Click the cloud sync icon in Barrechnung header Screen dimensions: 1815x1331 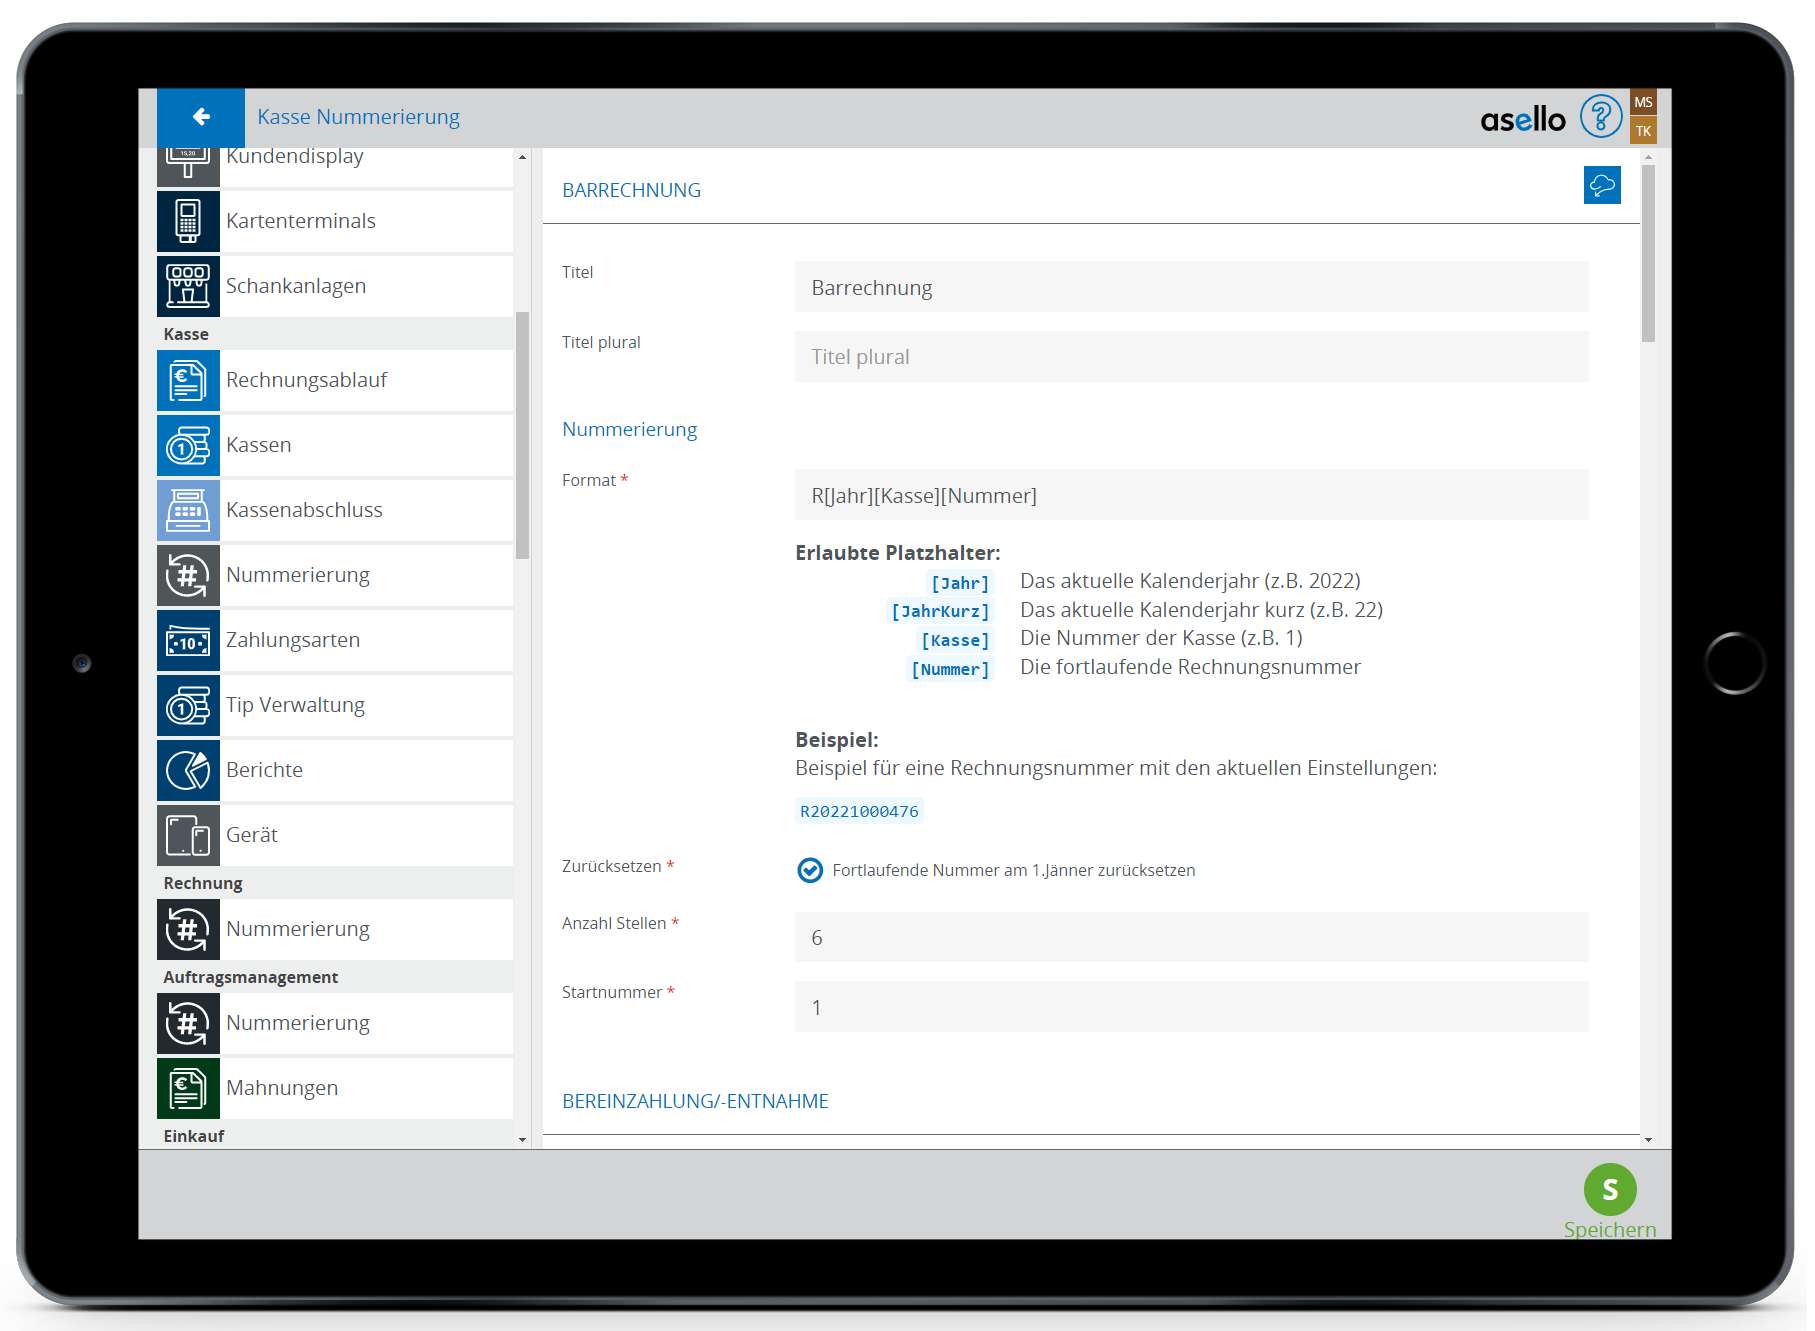(1601, 186)
